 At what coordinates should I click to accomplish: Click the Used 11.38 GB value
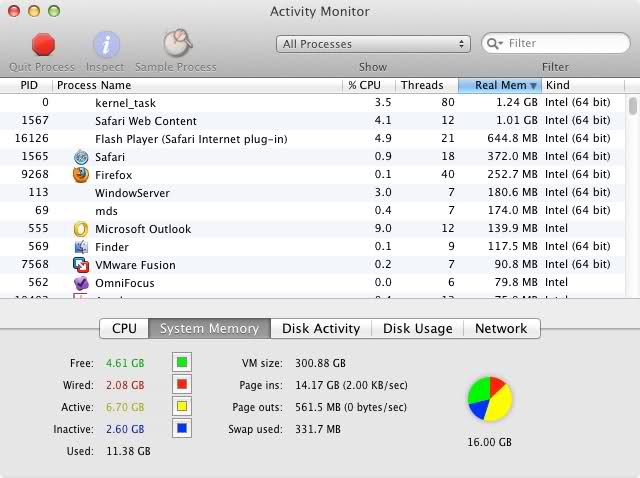(x=128, y=451)
